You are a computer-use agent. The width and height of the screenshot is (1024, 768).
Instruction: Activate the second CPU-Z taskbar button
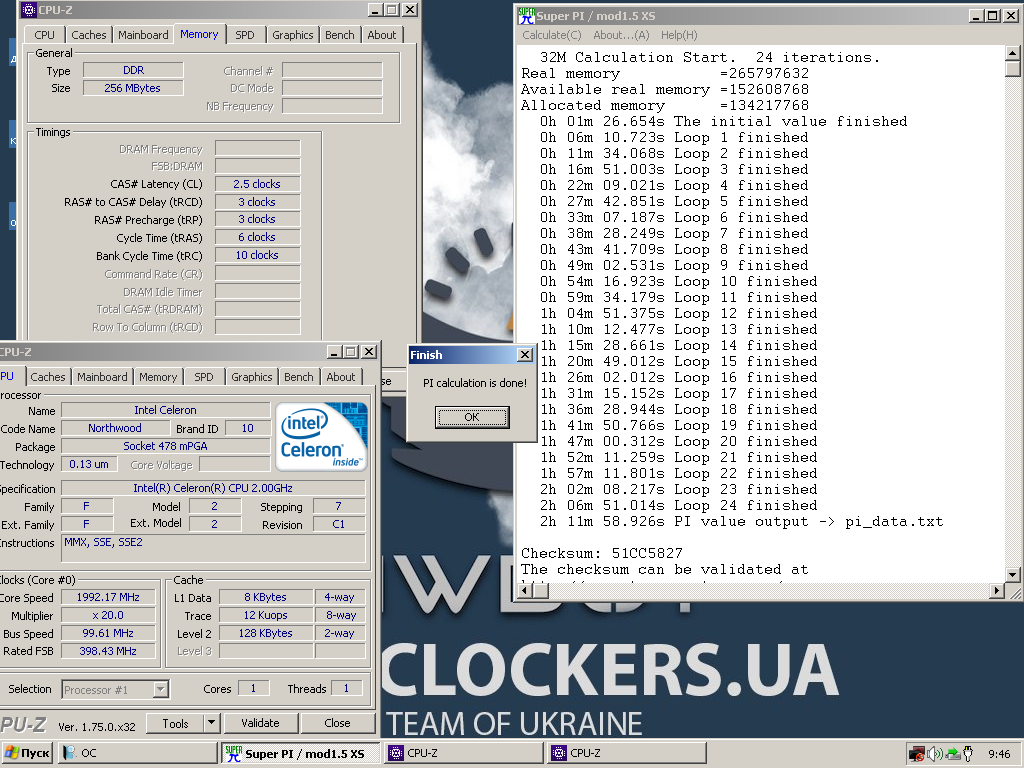point(627,754)
